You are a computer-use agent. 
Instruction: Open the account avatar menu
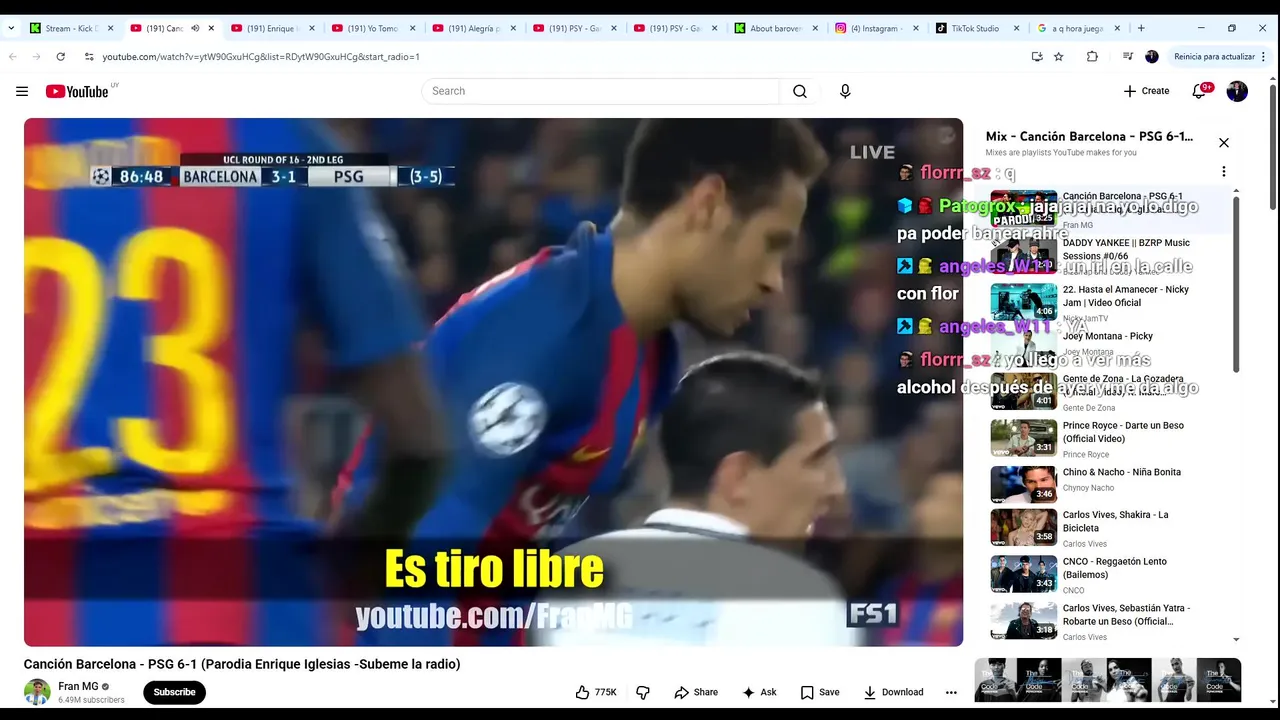(1237, 91)
